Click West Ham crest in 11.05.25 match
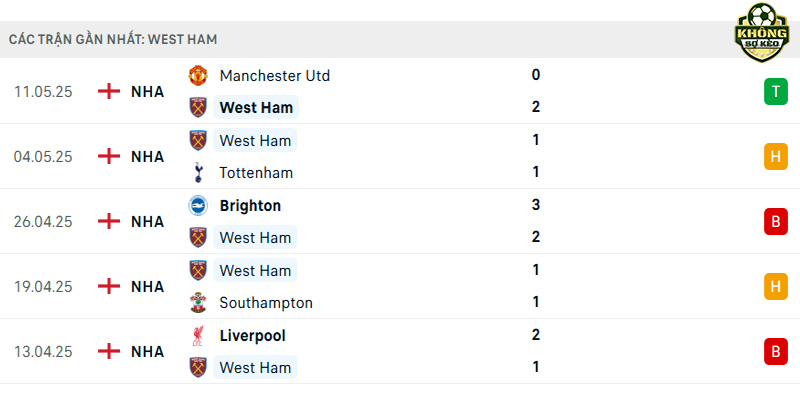Image resolution: width=800 pixels, height=400 pixels. [198, 108]
